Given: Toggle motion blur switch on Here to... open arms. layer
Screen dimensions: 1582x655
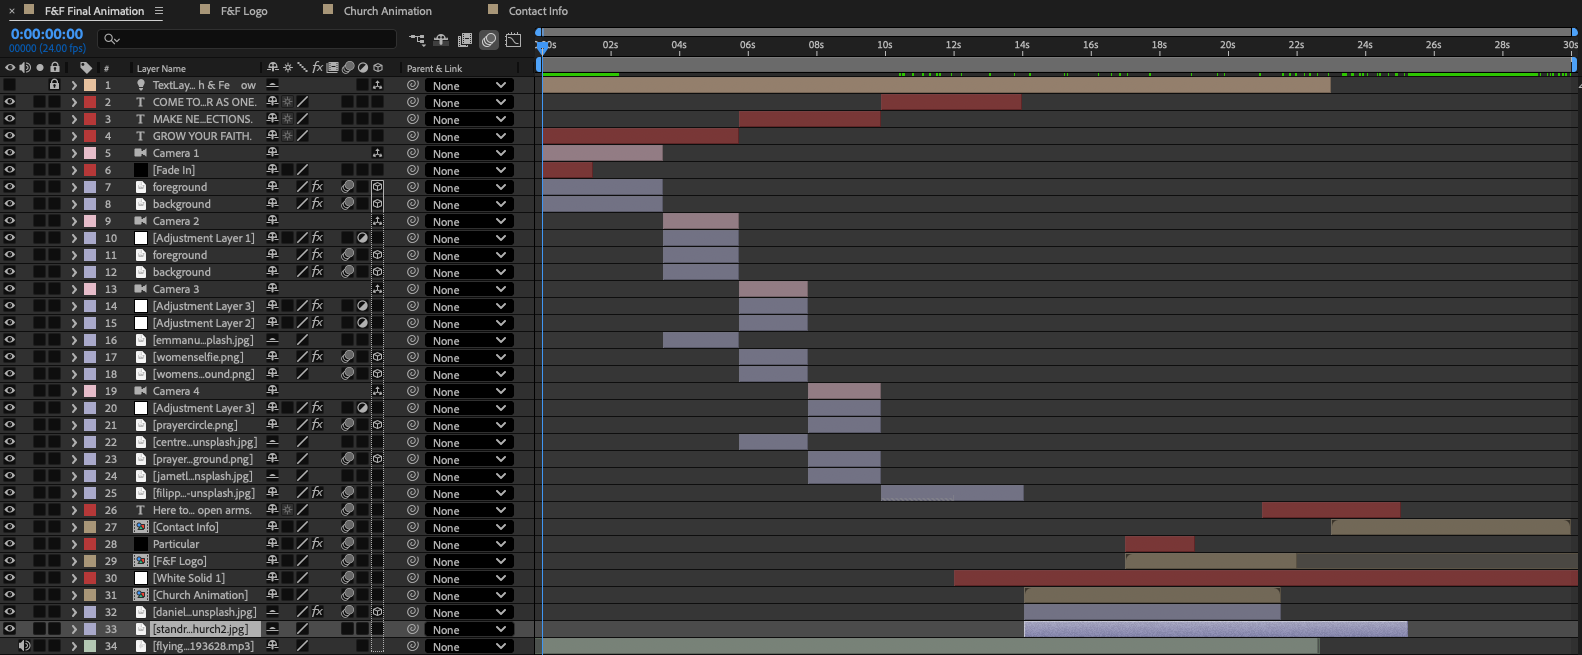Looking at the screenshot, I should tap(347, 510).
